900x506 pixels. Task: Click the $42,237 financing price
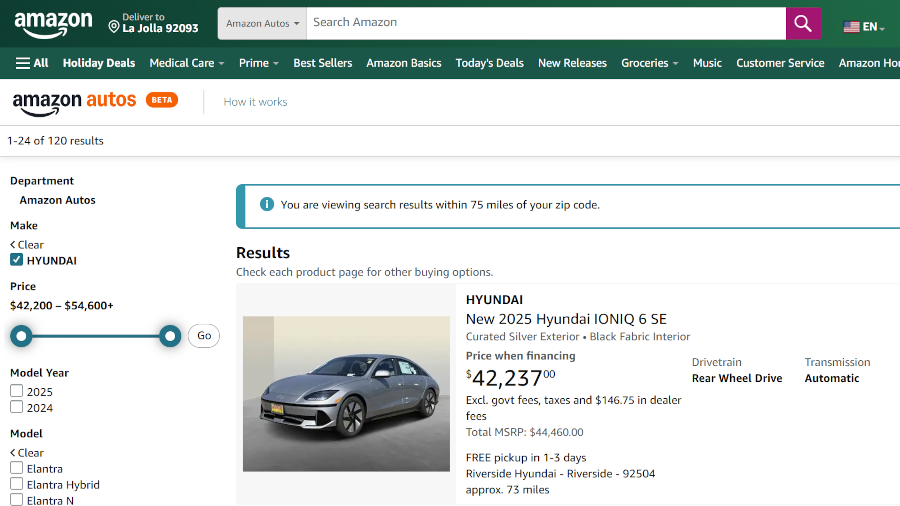(x=510, y=377)
